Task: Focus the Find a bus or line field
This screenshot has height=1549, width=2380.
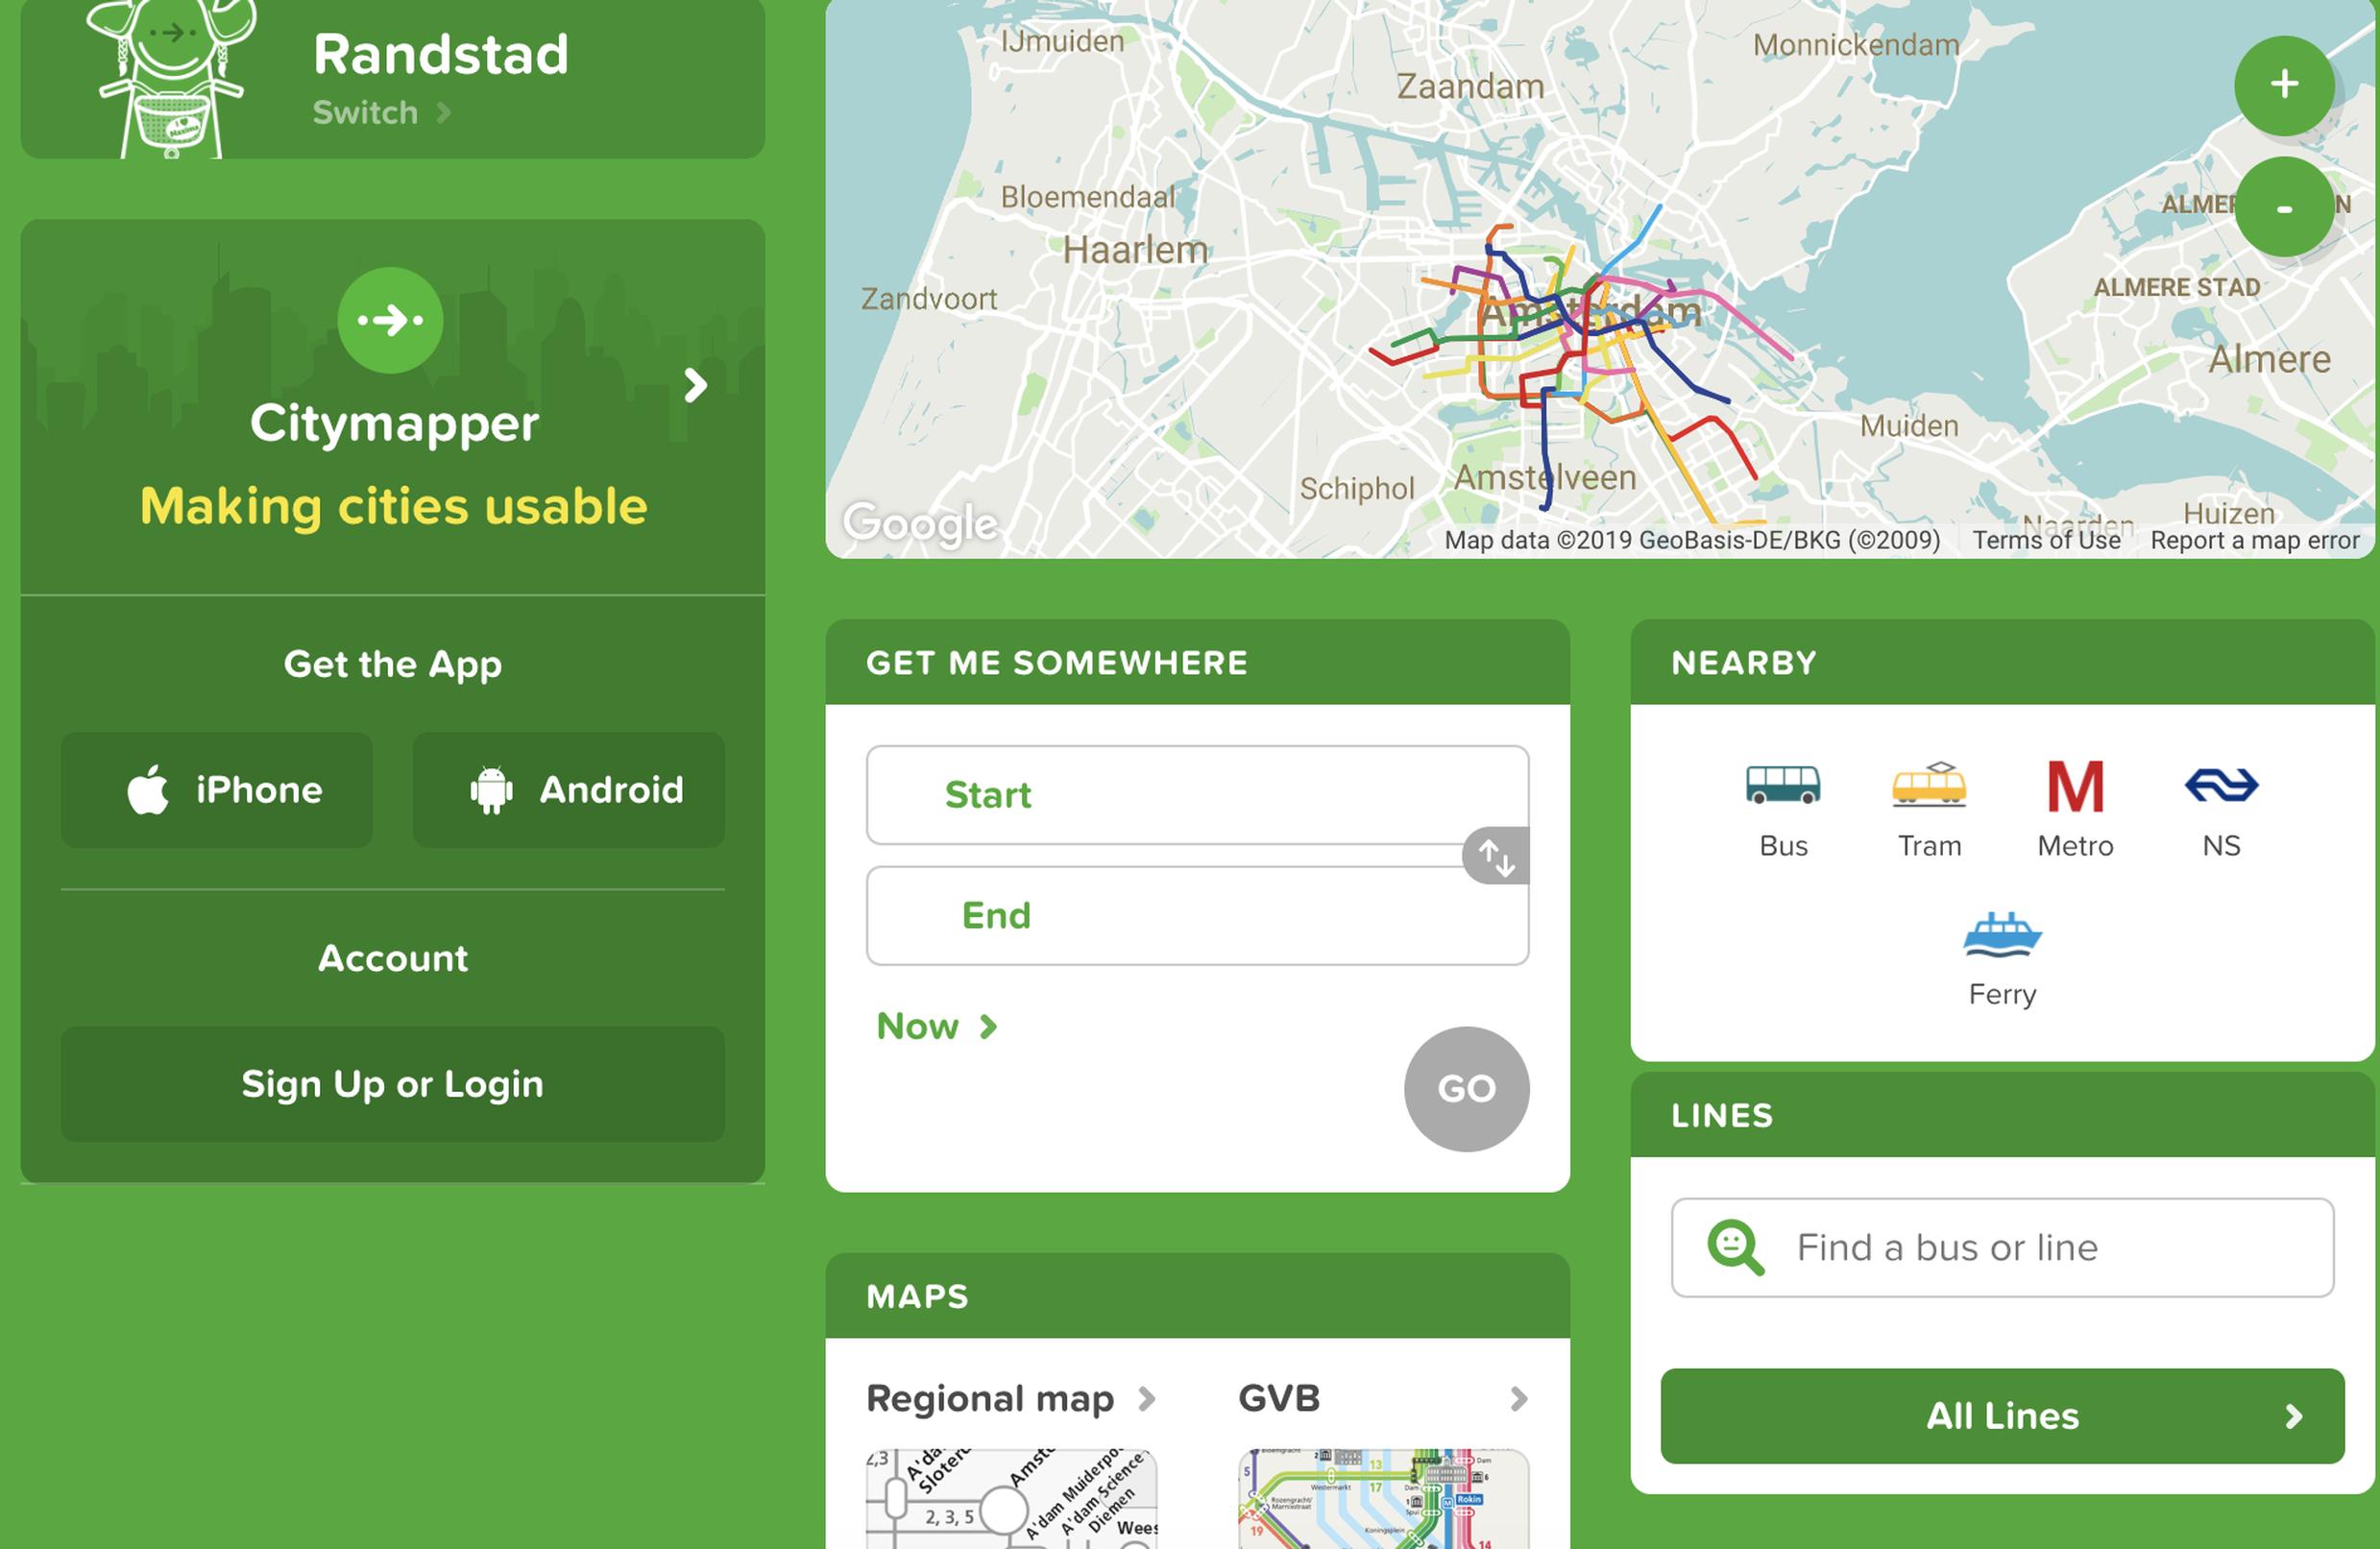Action: (x=2002, y=1247)
